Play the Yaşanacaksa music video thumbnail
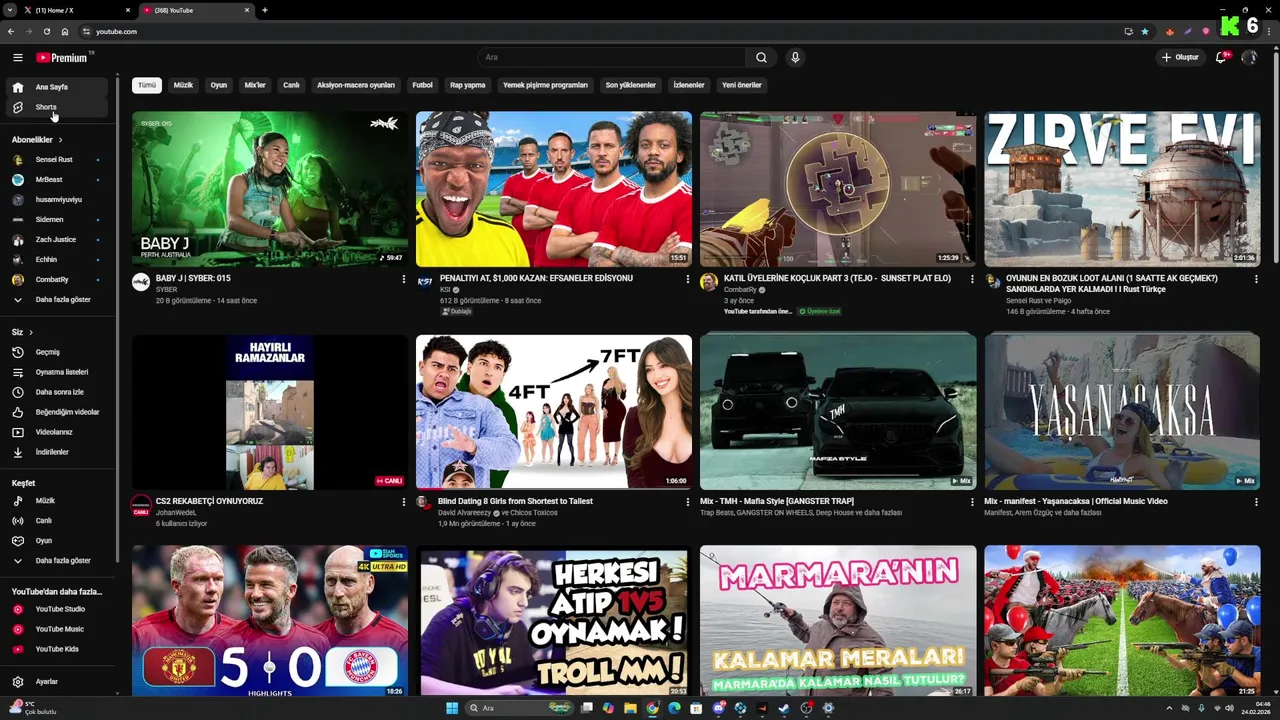1280x720 pixels. (1122, 412)
